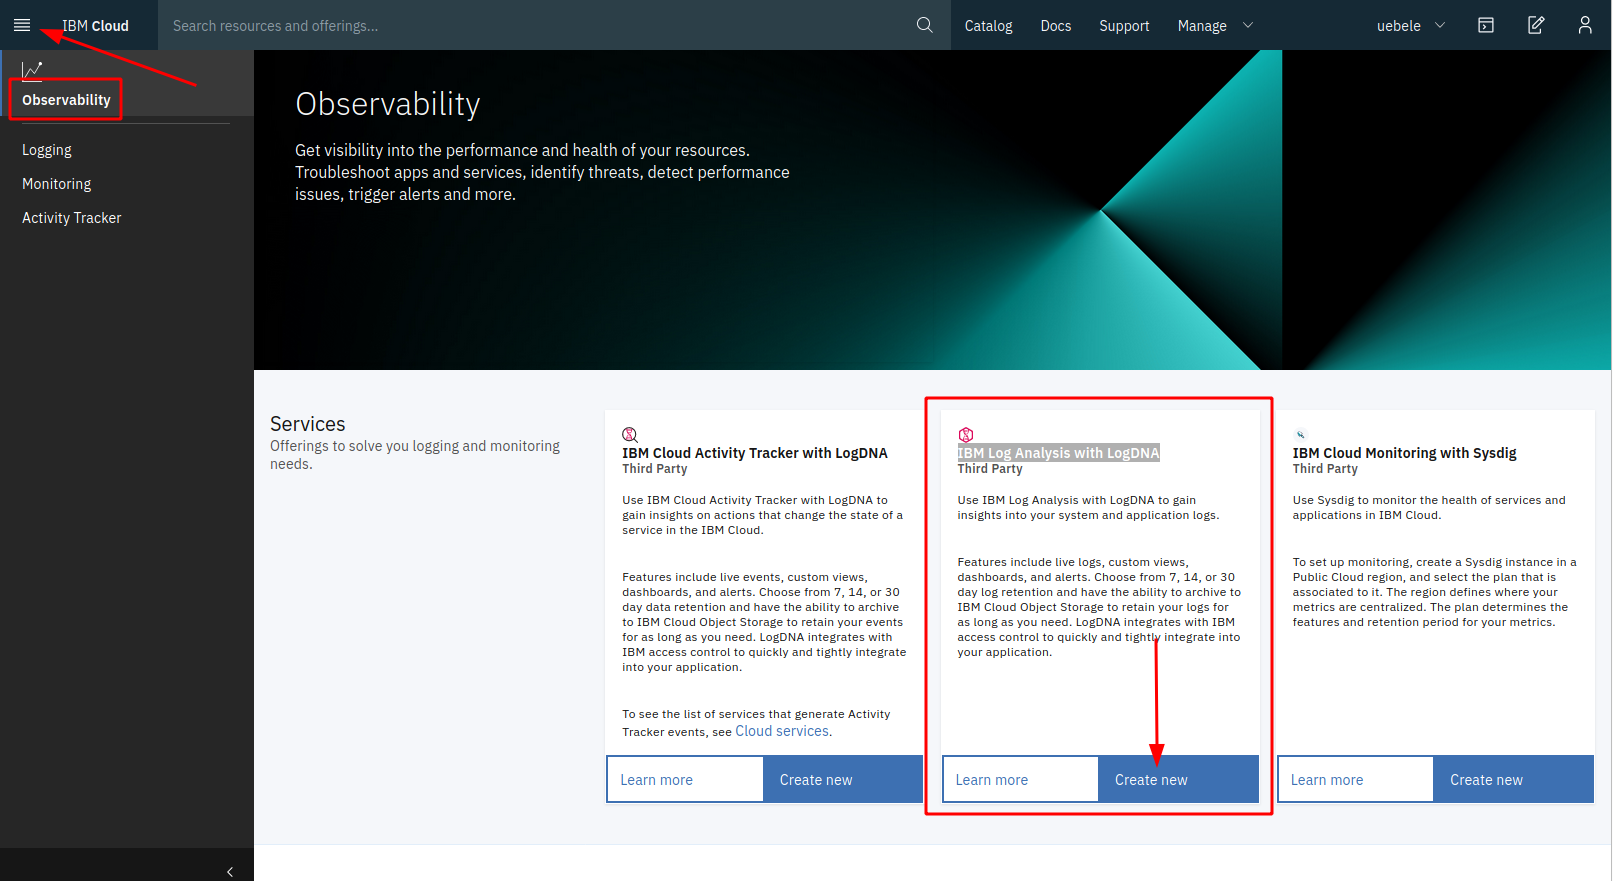Go to Monitoring in the sidebar
The height and width of the screenshot is (881, 1613).
(57, 184)
